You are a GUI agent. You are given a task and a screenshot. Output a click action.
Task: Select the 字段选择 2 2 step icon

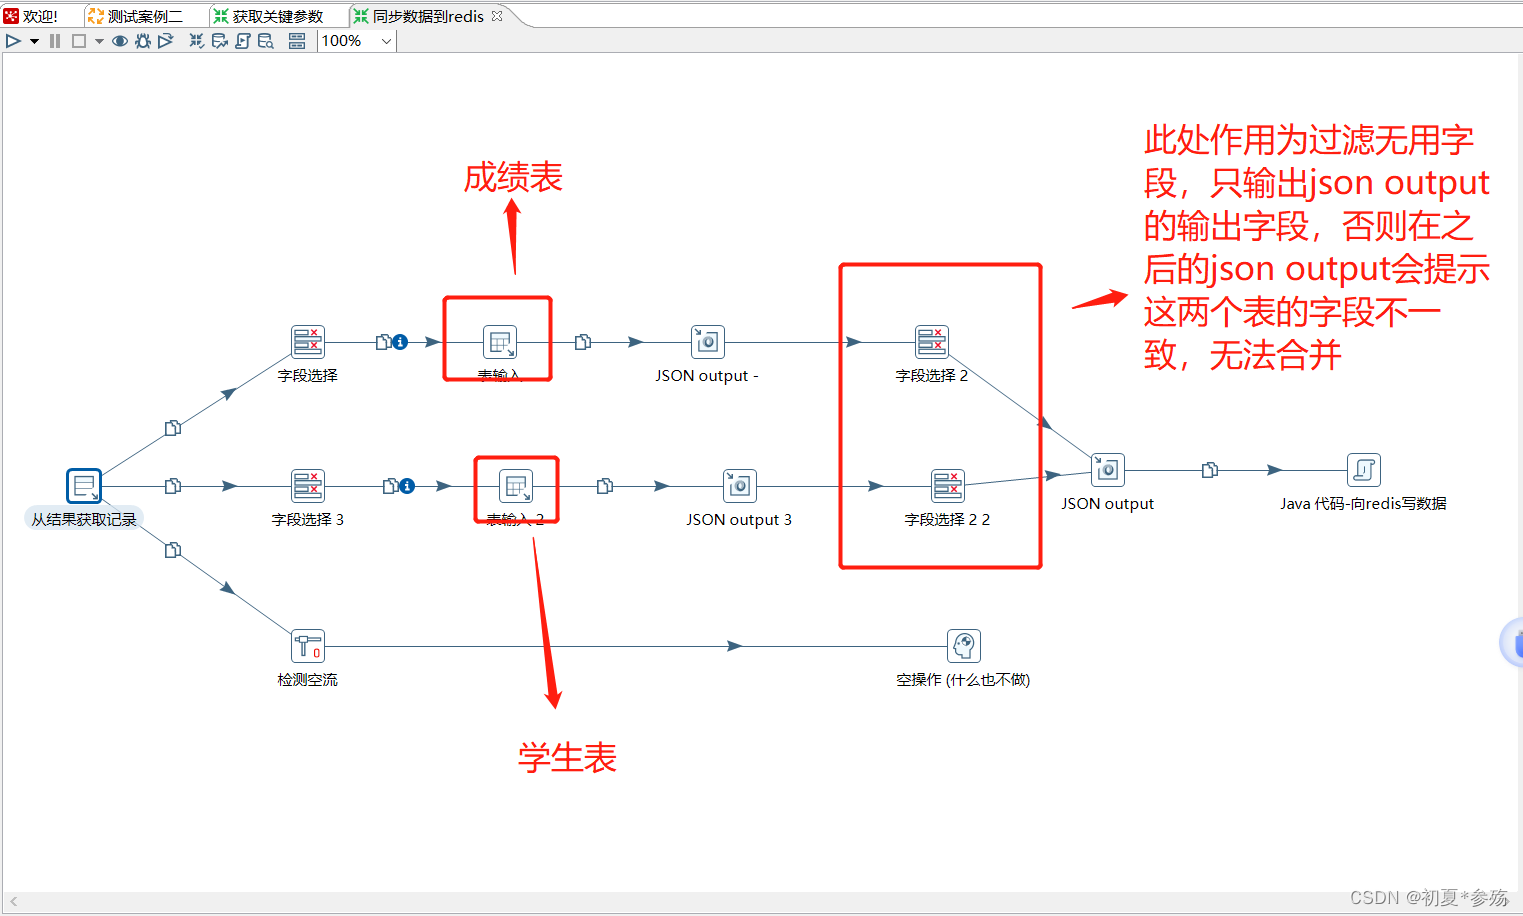pyautogui.click(x=948, y=486)
